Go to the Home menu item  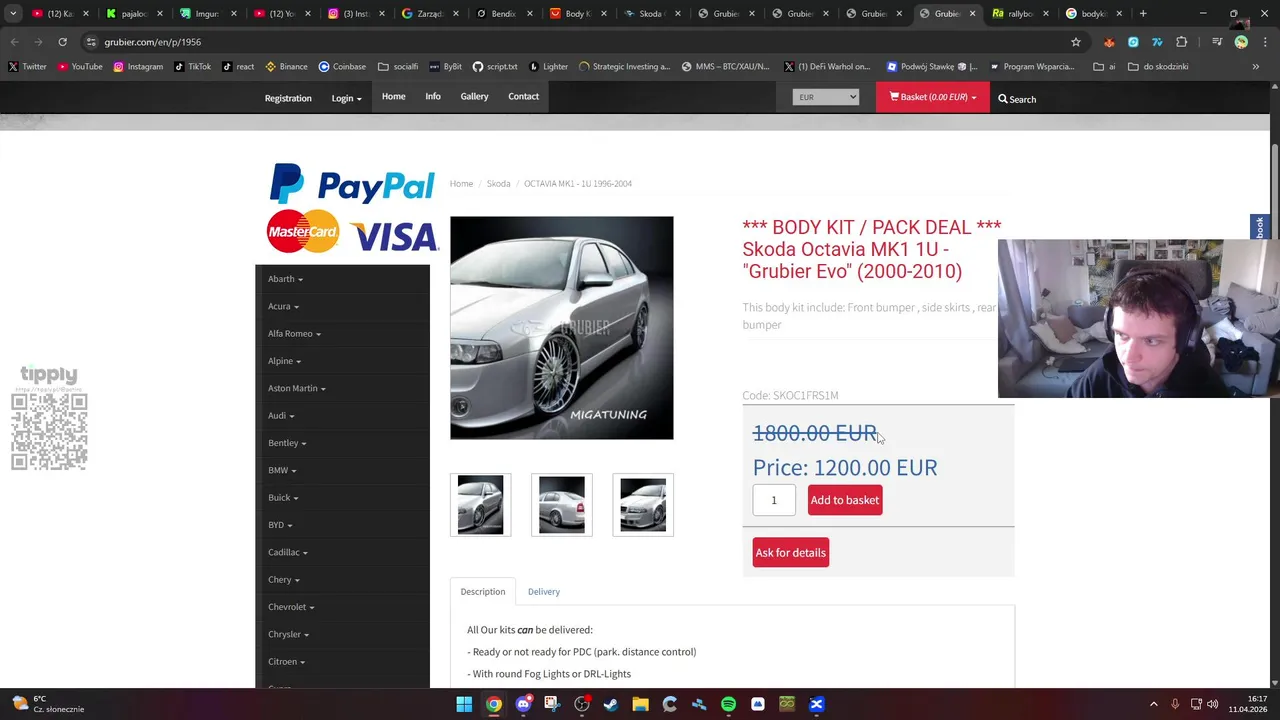pyautogui.click(x=393, y=97)
